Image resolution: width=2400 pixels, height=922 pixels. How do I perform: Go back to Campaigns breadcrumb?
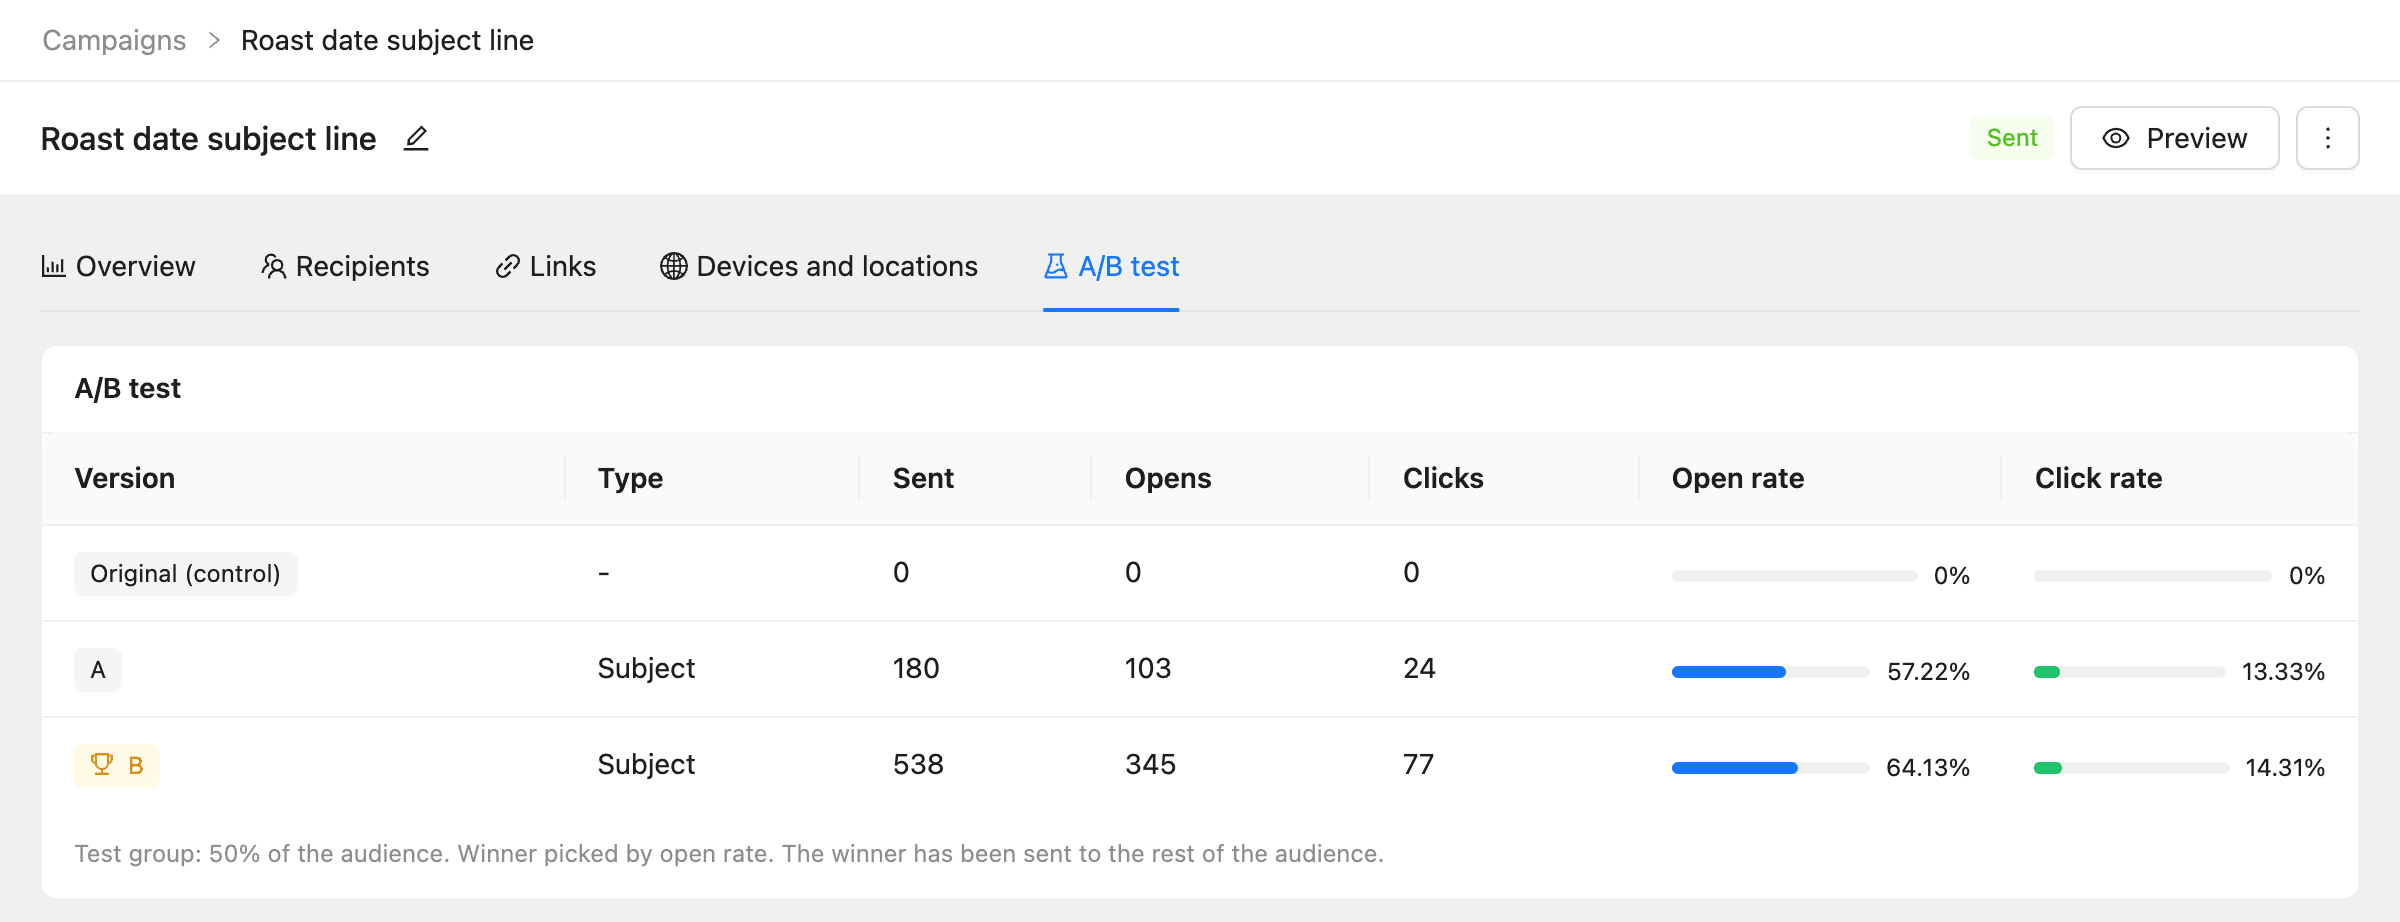[x=114, y=40]
